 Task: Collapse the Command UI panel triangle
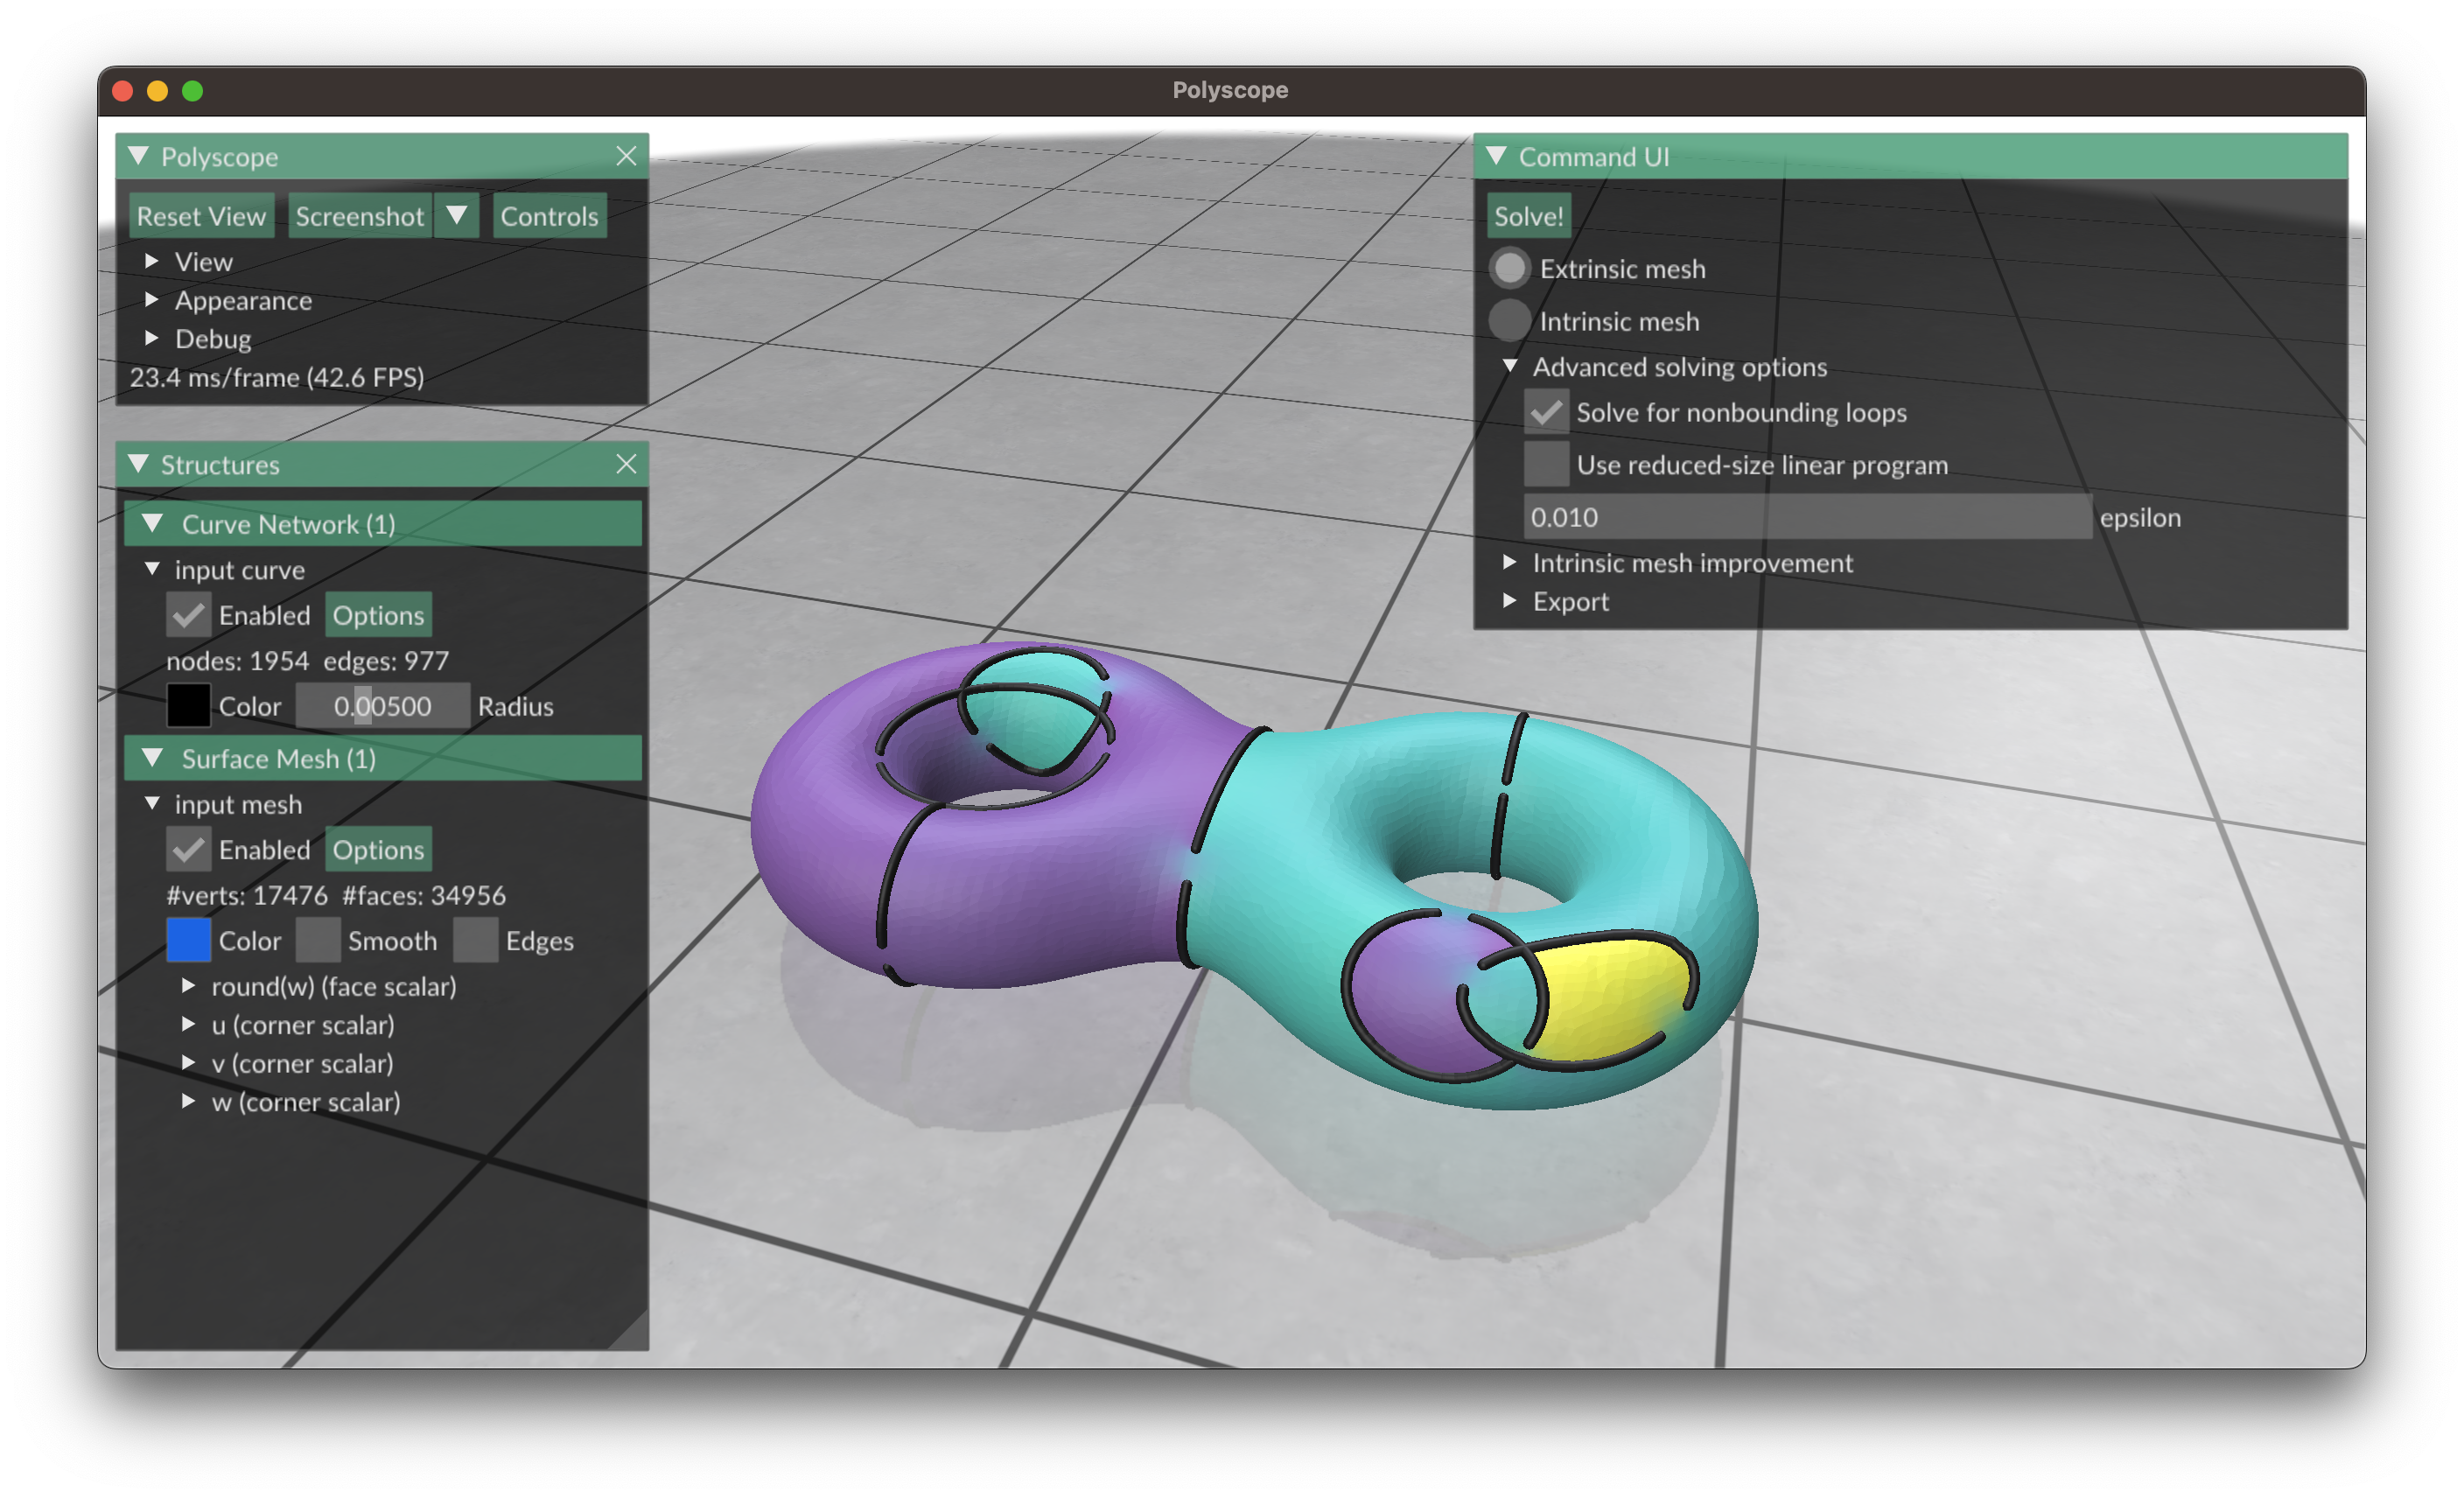pos(1496,156)
